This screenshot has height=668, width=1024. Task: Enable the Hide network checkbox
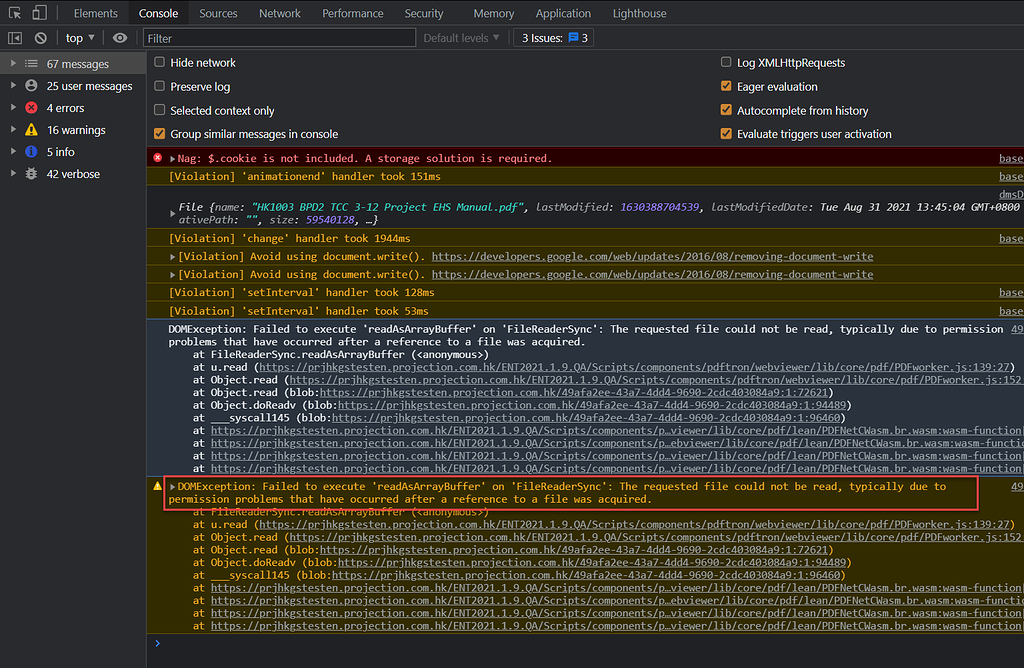click(x=160, y=62)
